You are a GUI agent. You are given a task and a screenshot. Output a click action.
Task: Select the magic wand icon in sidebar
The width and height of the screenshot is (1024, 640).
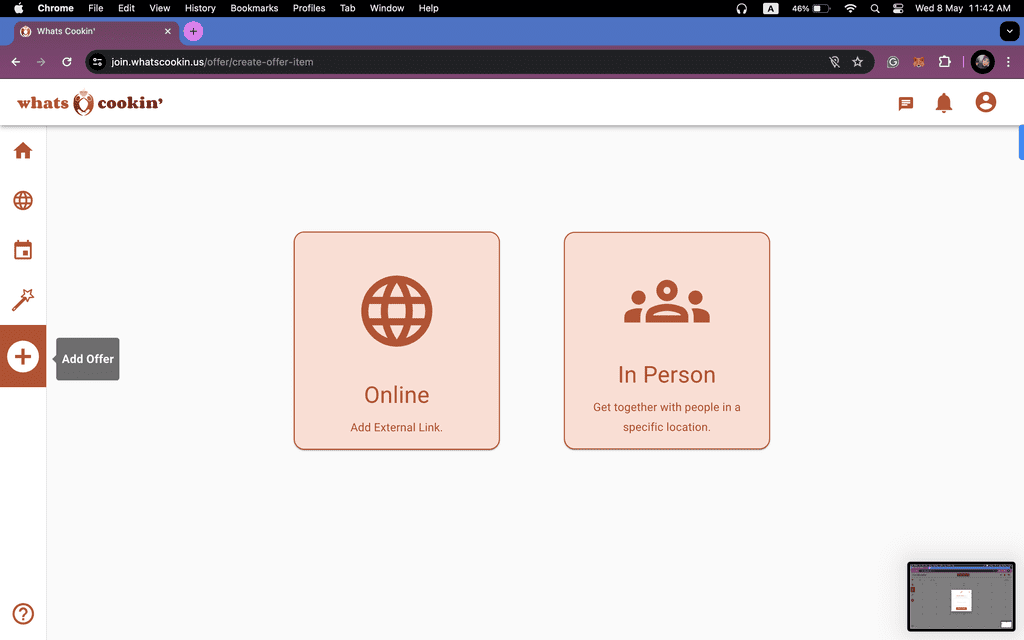pyautogui.click(x=23, y=300)
